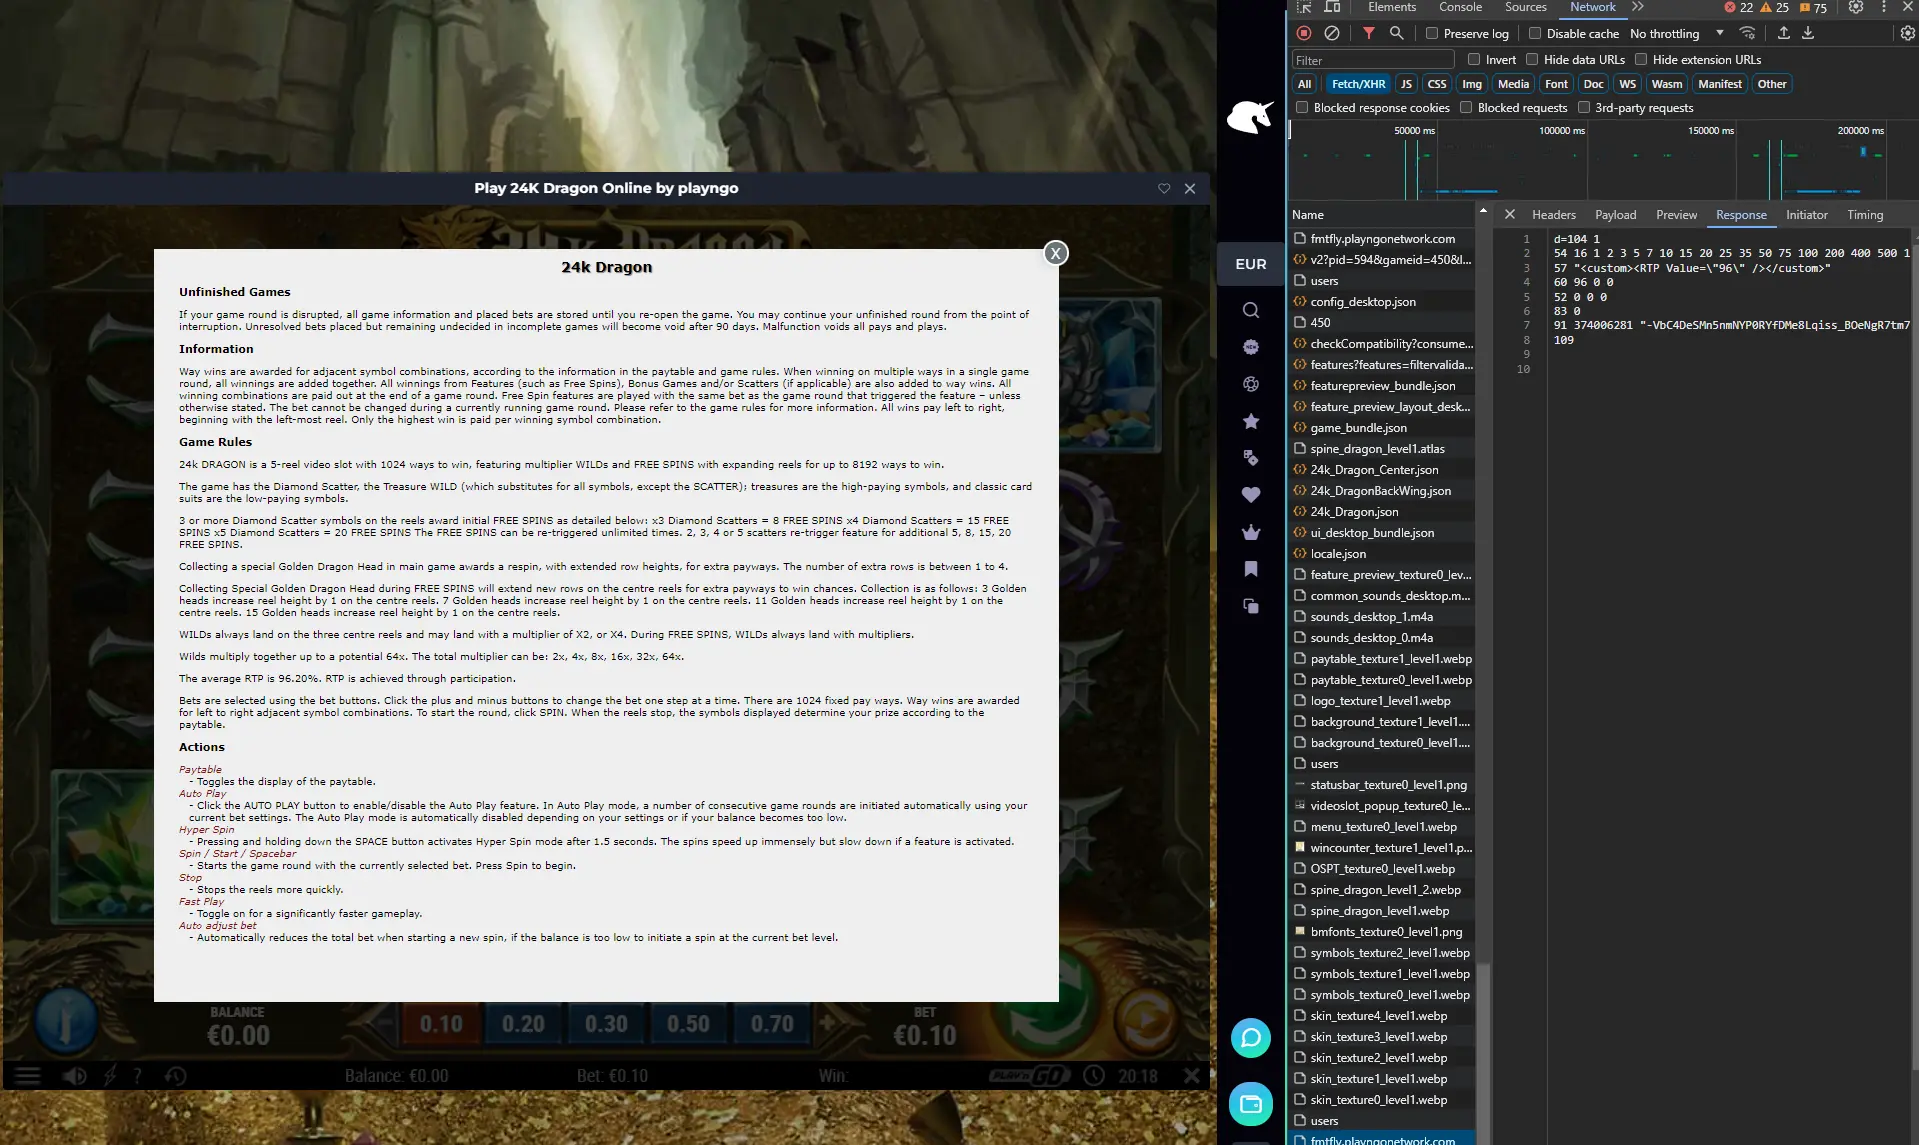Open sidebar star favorites icon
The height and width of the screenshot is (1145, 1919).
(x=1251, y=421)
